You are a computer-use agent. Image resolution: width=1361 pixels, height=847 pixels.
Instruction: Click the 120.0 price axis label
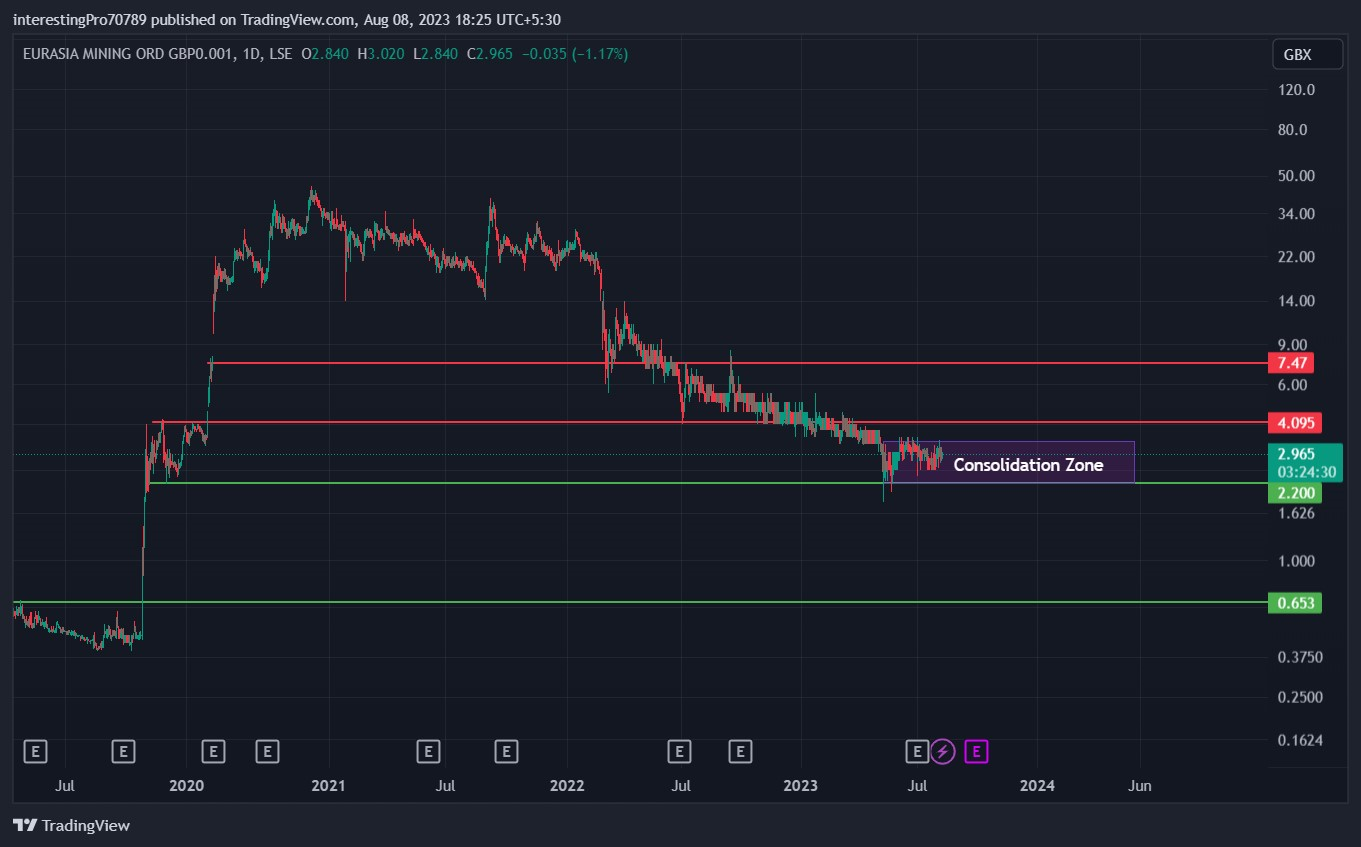pyautogui.click(x=1297, y=90)
